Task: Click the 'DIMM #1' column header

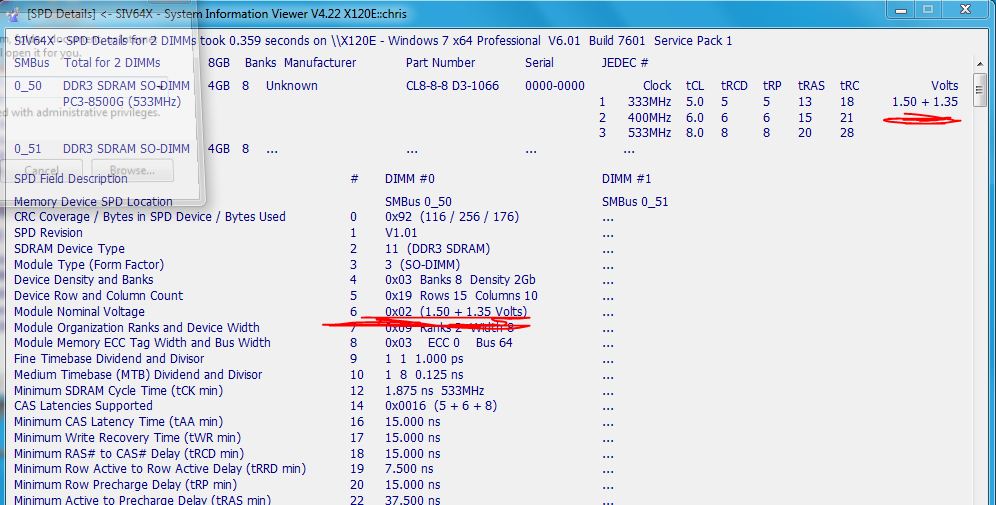Action: point(626,179)
